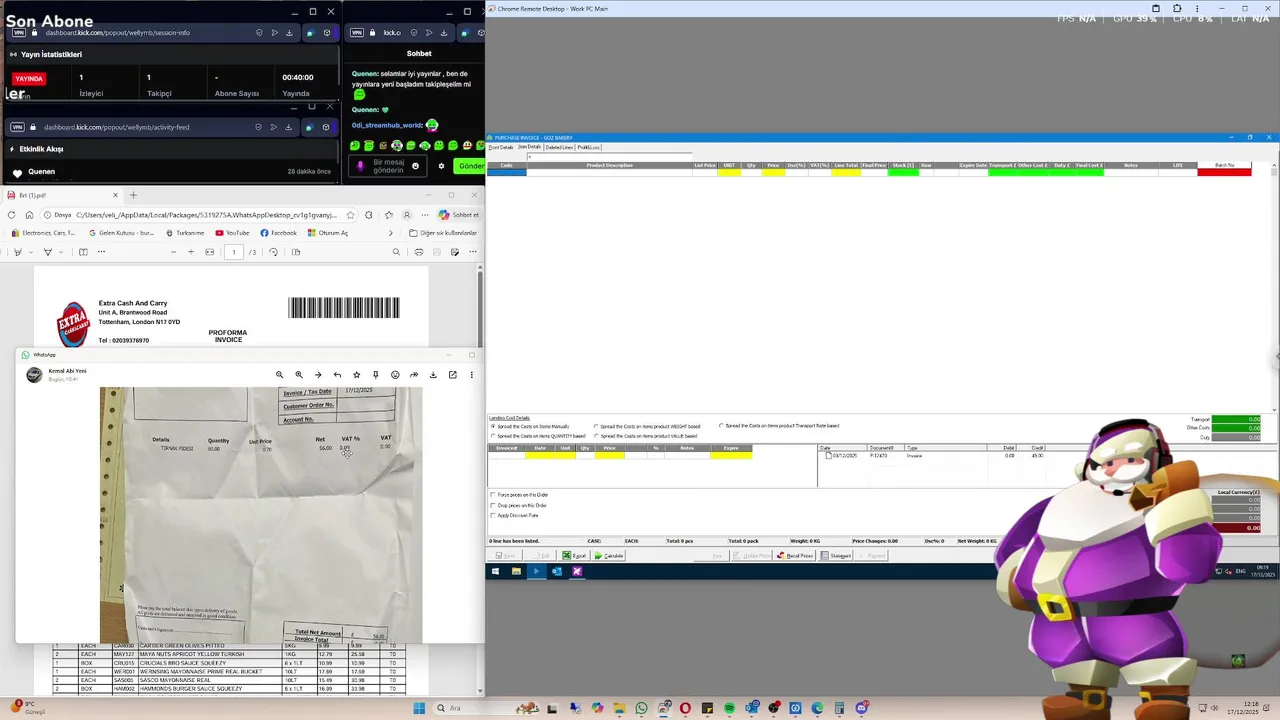
Task: Download the image from WhatsApp viewer
Action: tap(433, 375)
